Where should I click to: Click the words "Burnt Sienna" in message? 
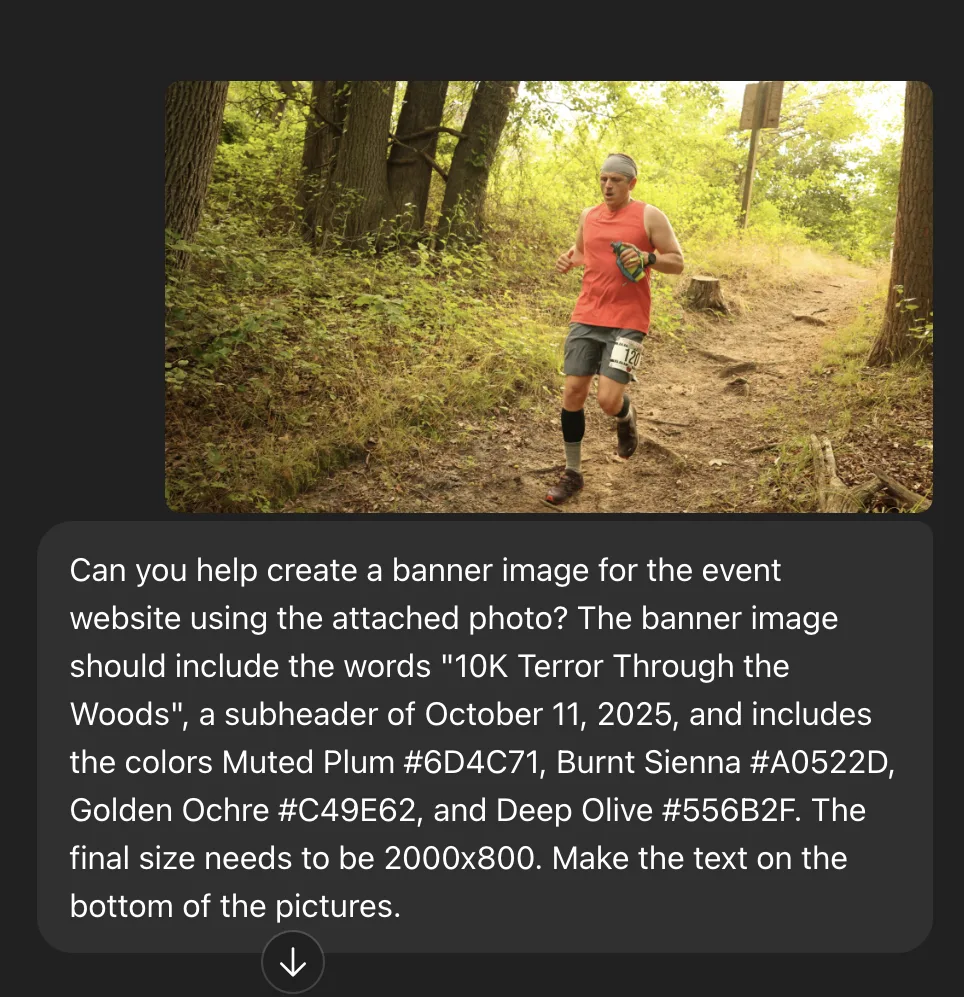pyautogui.click(x=649, y=762)
